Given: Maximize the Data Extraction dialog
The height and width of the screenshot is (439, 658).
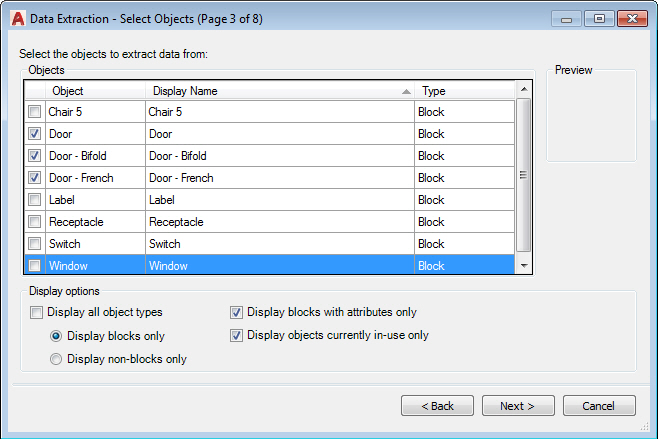Looking at the screenshot, I should click(x=599, y=19).
